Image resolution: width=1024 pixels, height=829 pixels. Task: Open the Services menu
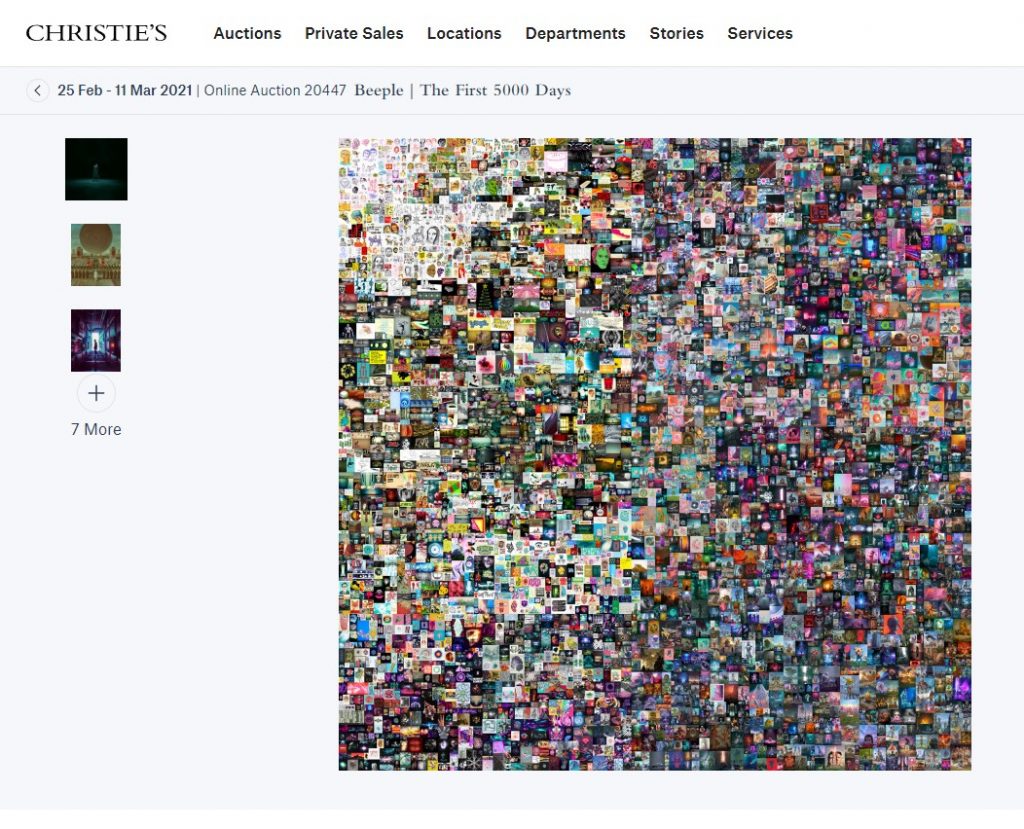pos(760,33)
